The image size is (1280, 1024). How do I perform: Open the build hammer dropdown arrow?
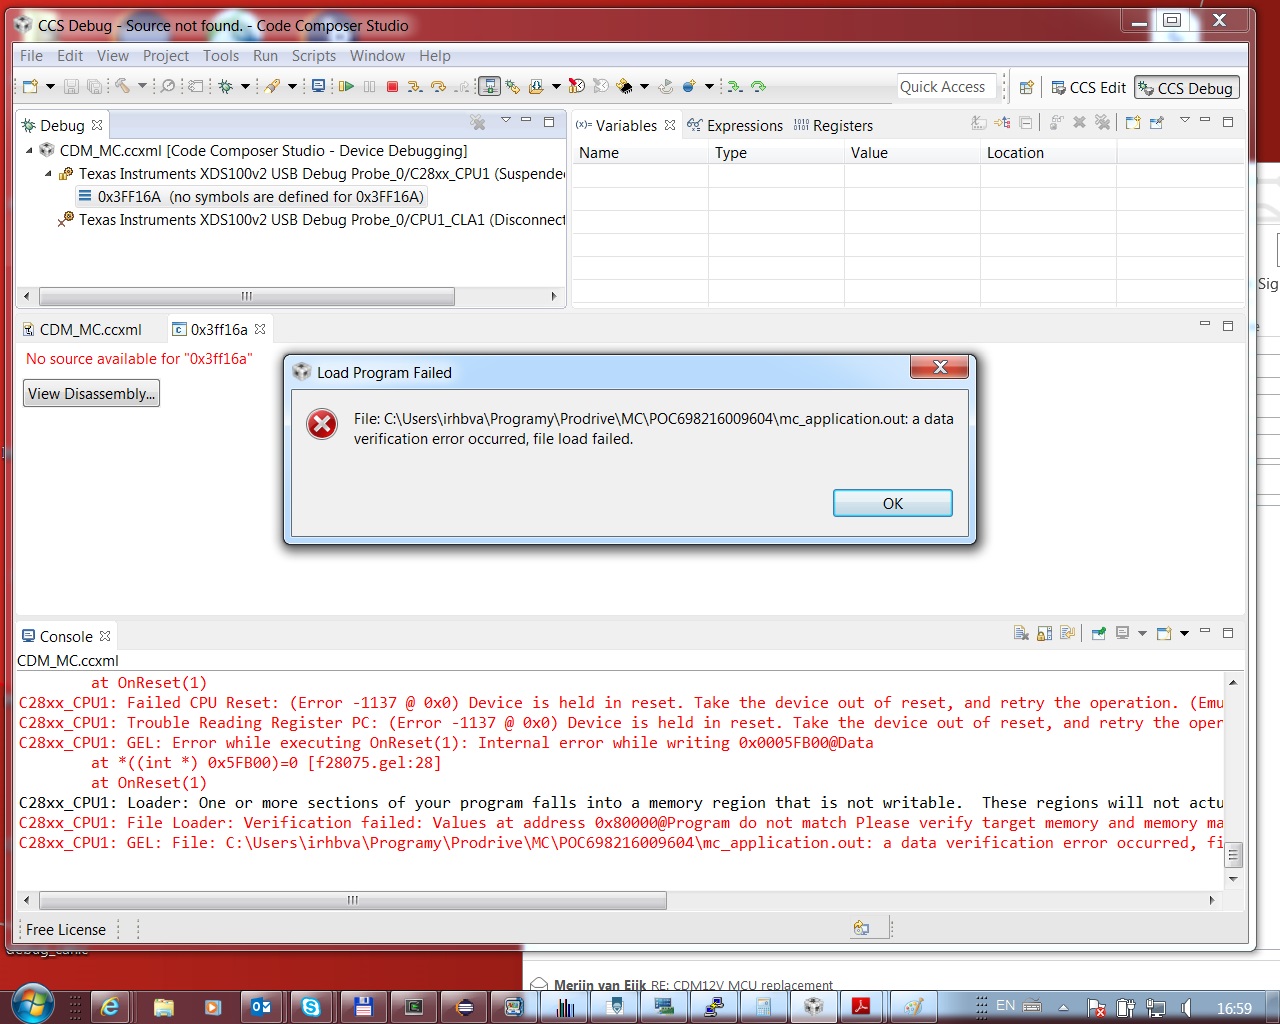pyautogui.click(x=142, y=87)
